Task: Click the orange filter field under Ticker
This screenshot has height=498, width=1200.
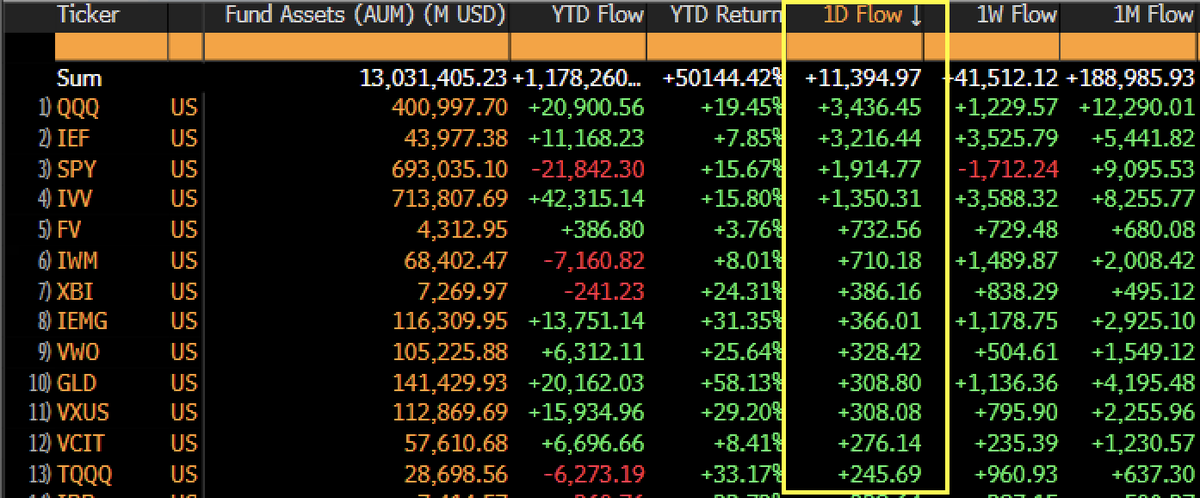Action: tap(112, 47)
